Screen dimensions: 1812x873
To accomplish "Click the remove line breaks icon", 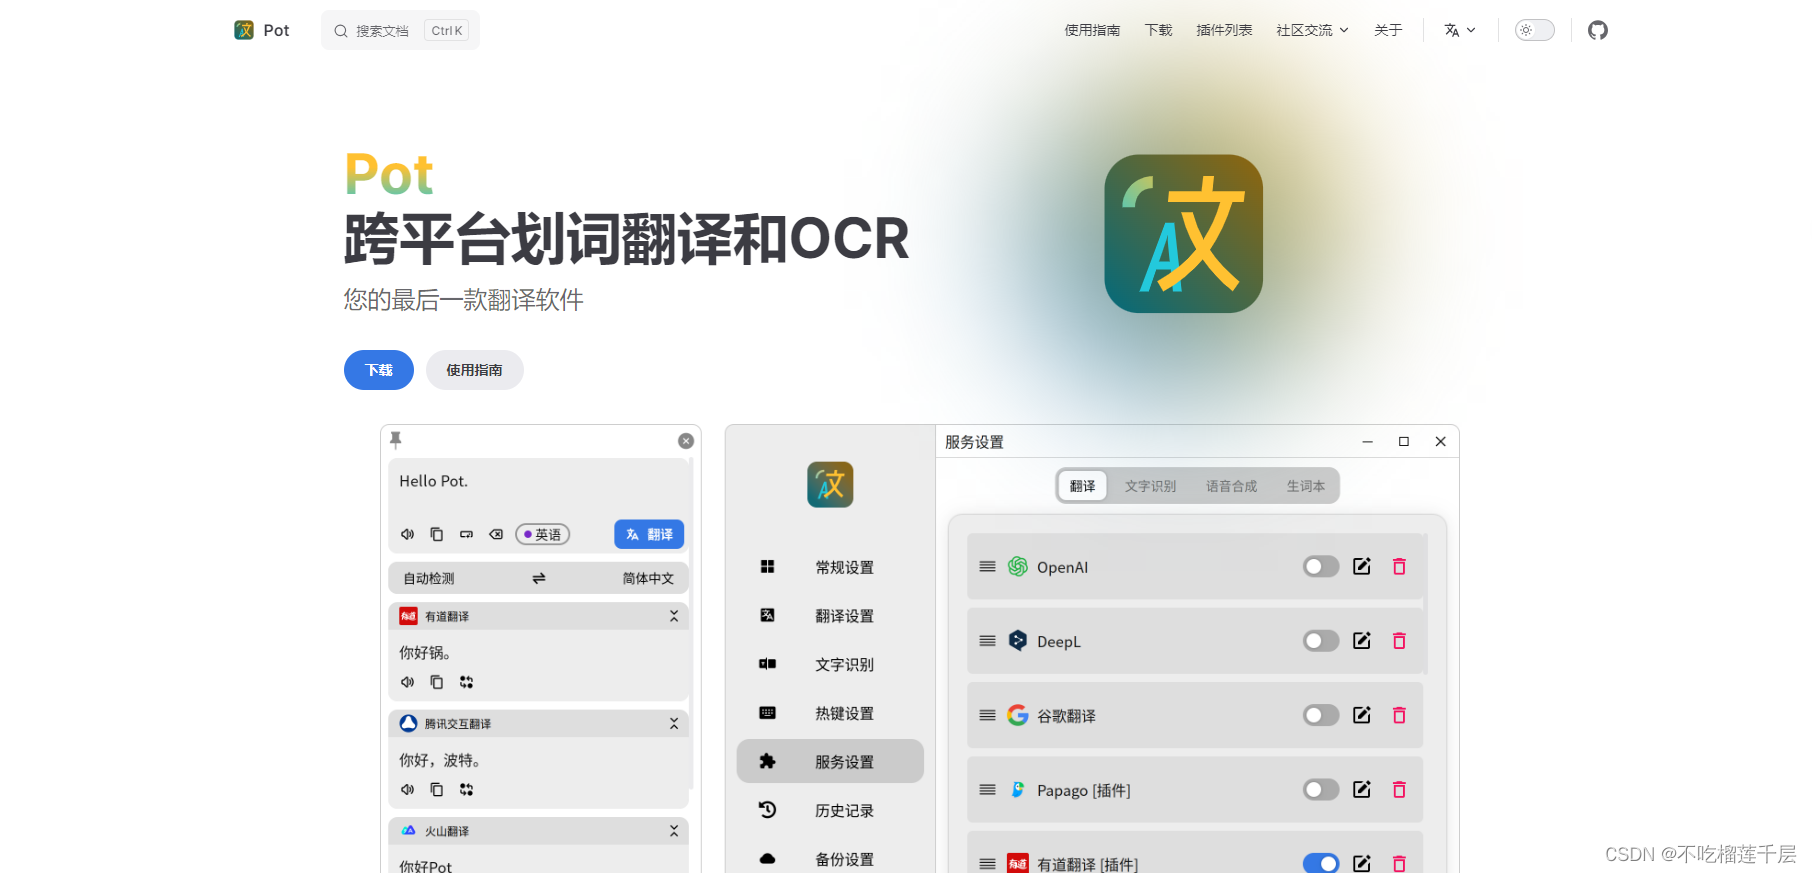I will click(466, 534).
